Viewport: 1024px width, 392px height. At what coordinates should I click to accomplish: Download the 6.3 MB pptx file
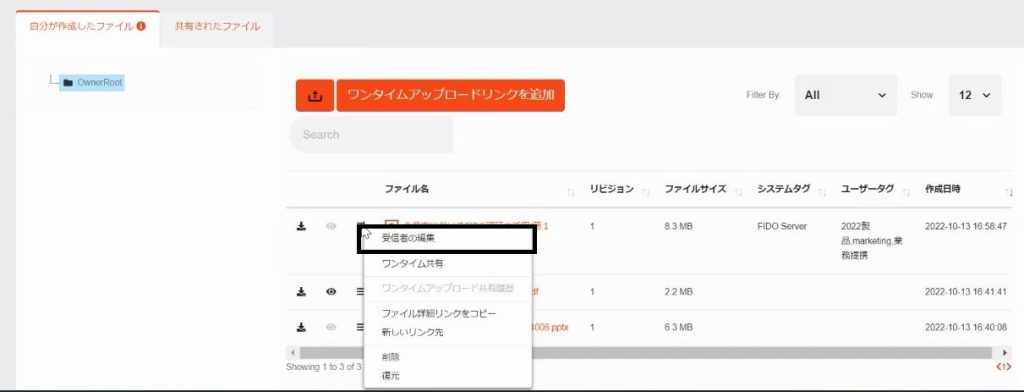tap(301, 327)
